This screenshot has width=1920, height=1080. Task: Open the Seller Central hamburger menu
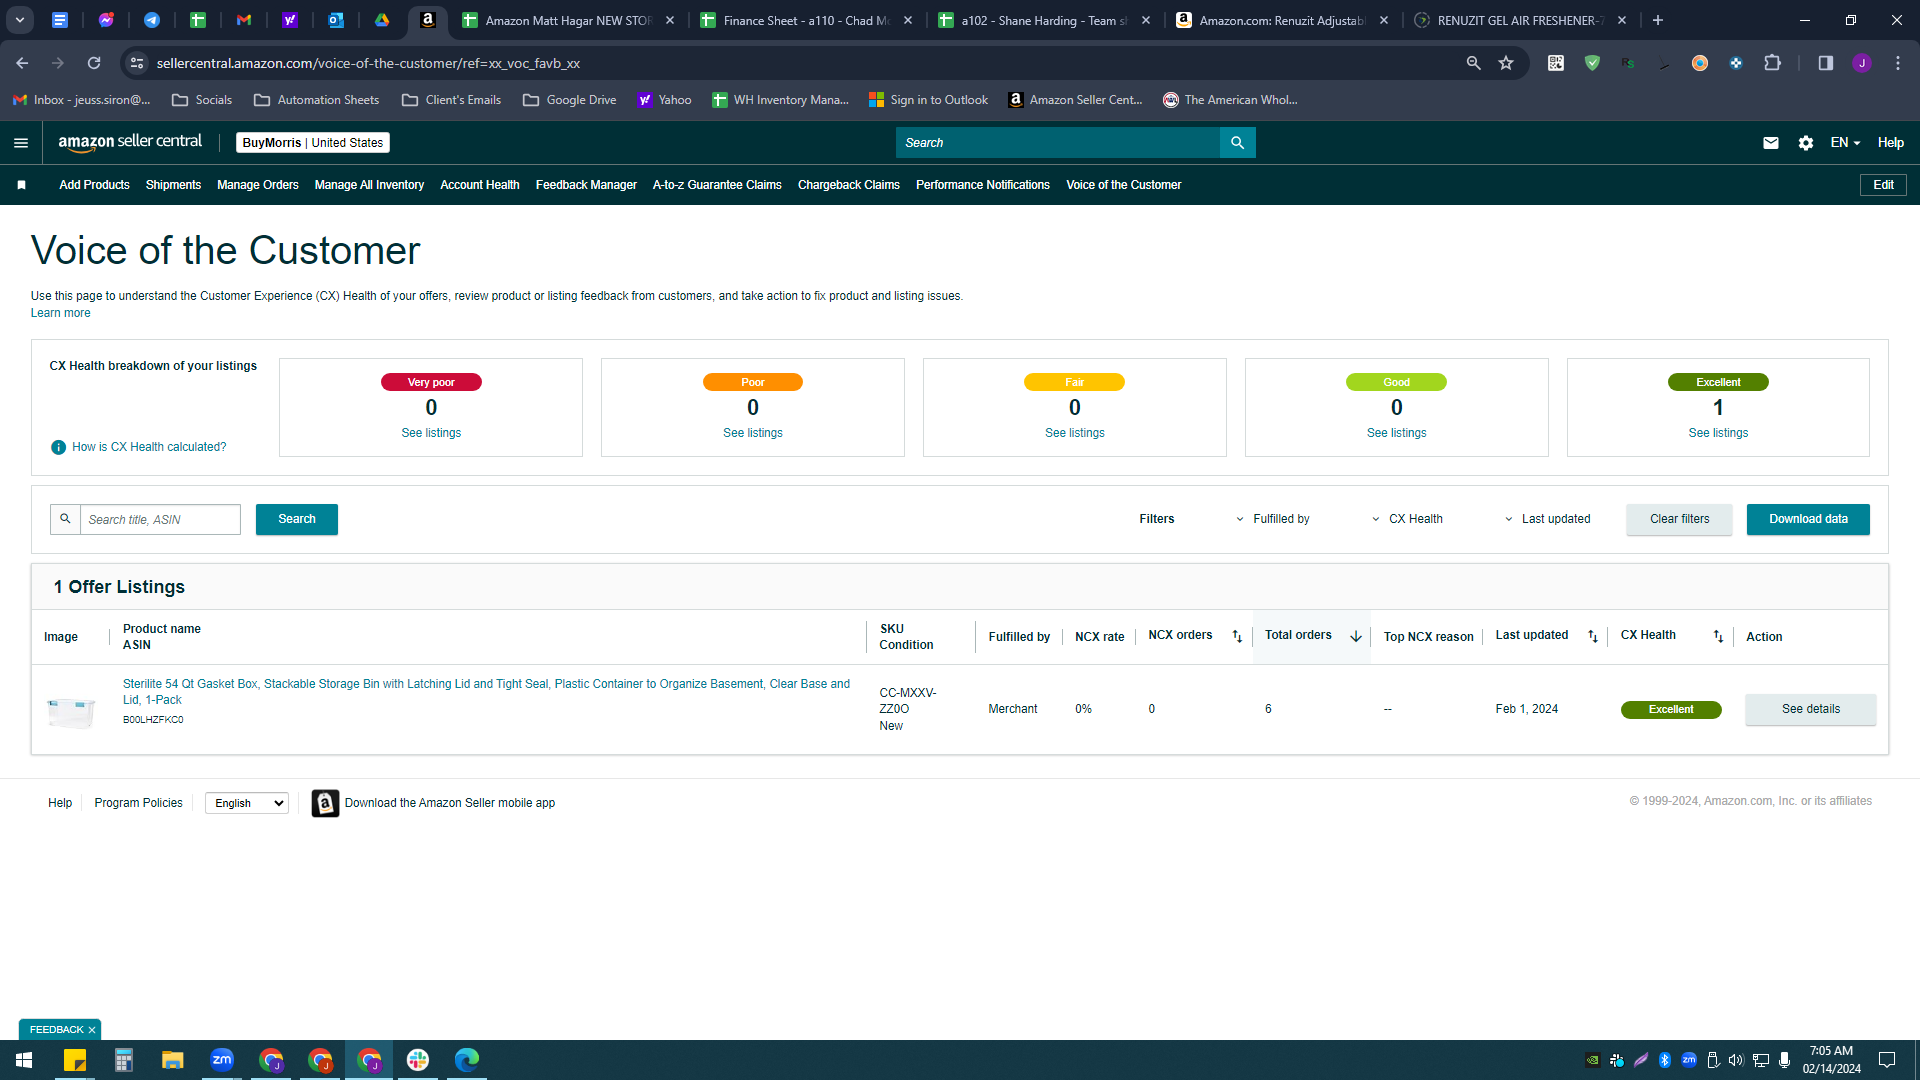[21, 143]
